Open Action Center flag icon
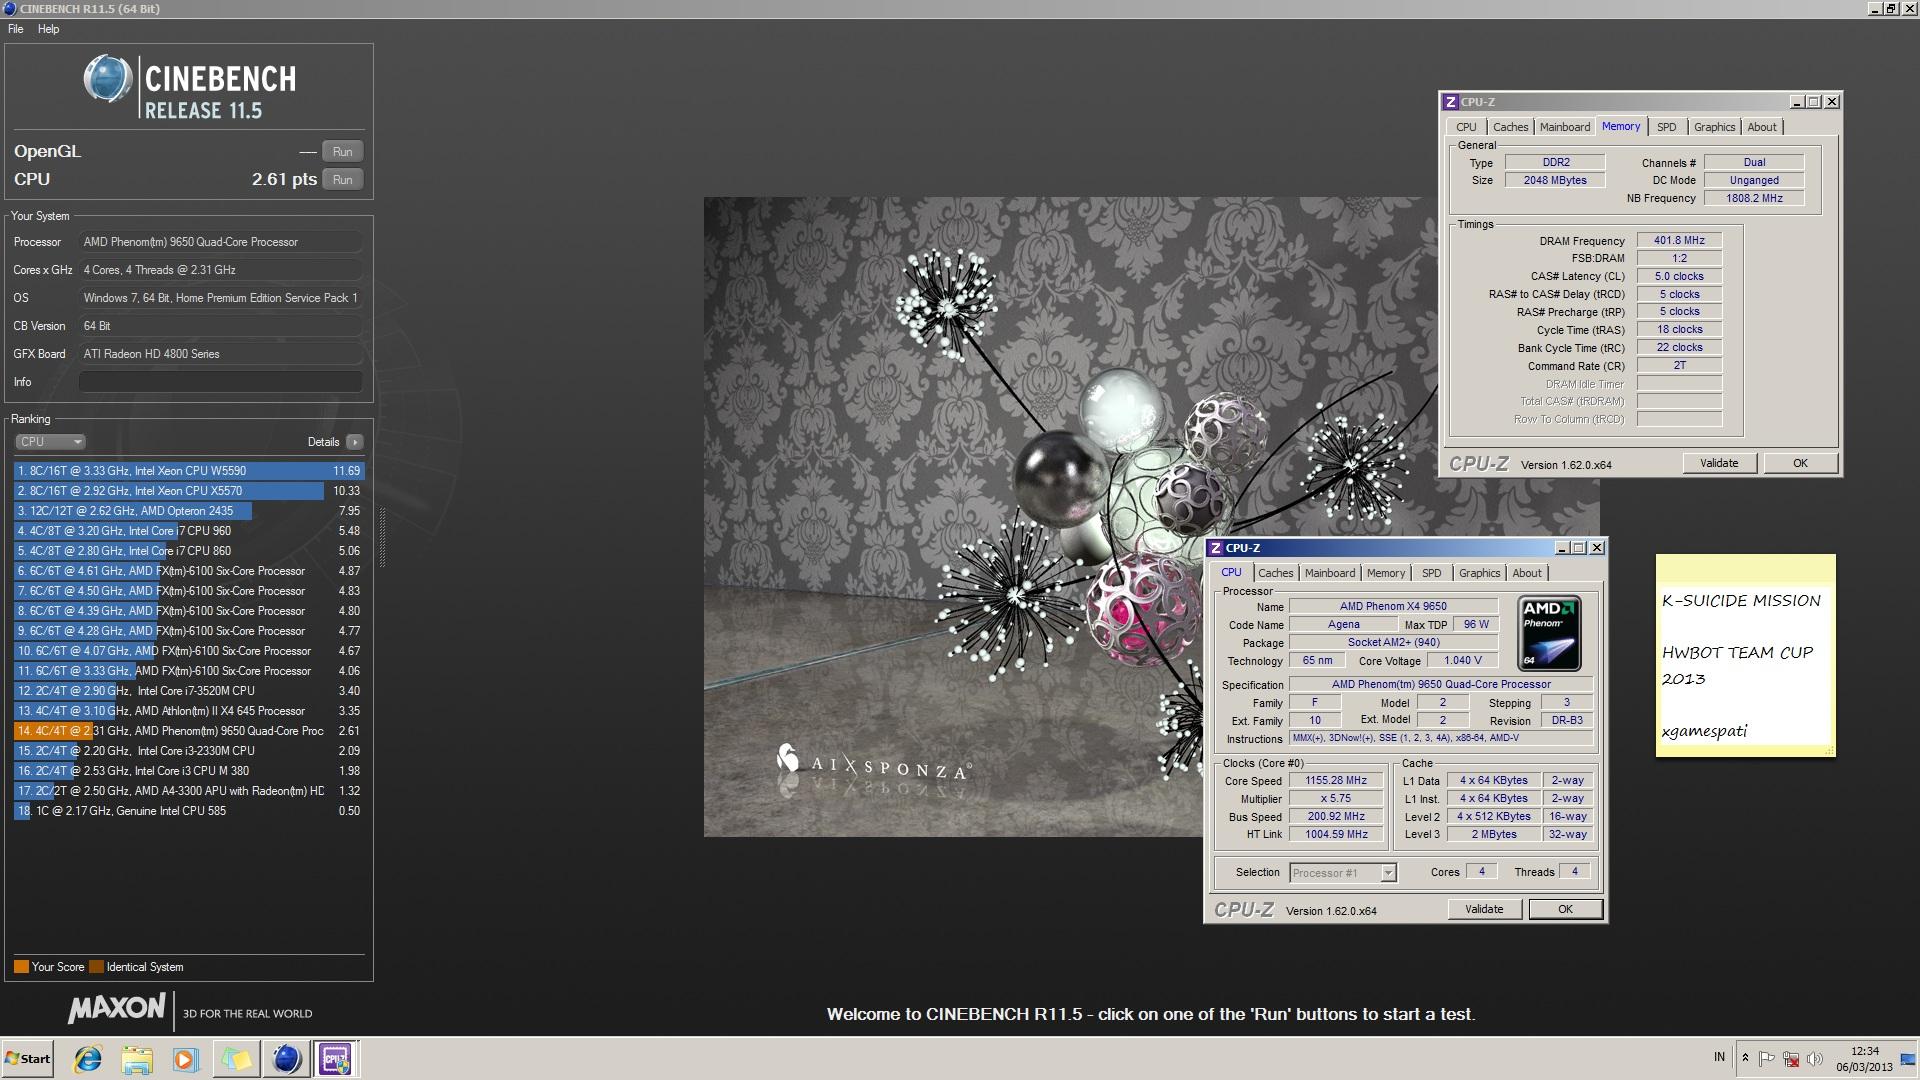This screenshot has width=1920, height=1080. (1767, 1058)
